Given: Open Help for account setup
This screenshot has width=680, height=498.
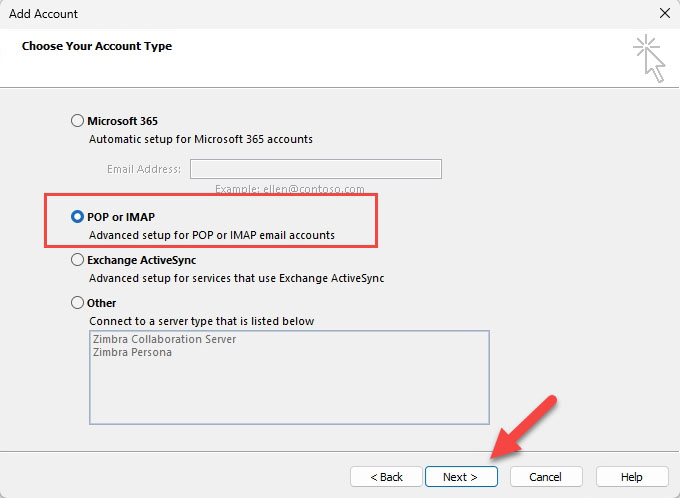Looking at the screenshot, I should [x=631, y=477].
